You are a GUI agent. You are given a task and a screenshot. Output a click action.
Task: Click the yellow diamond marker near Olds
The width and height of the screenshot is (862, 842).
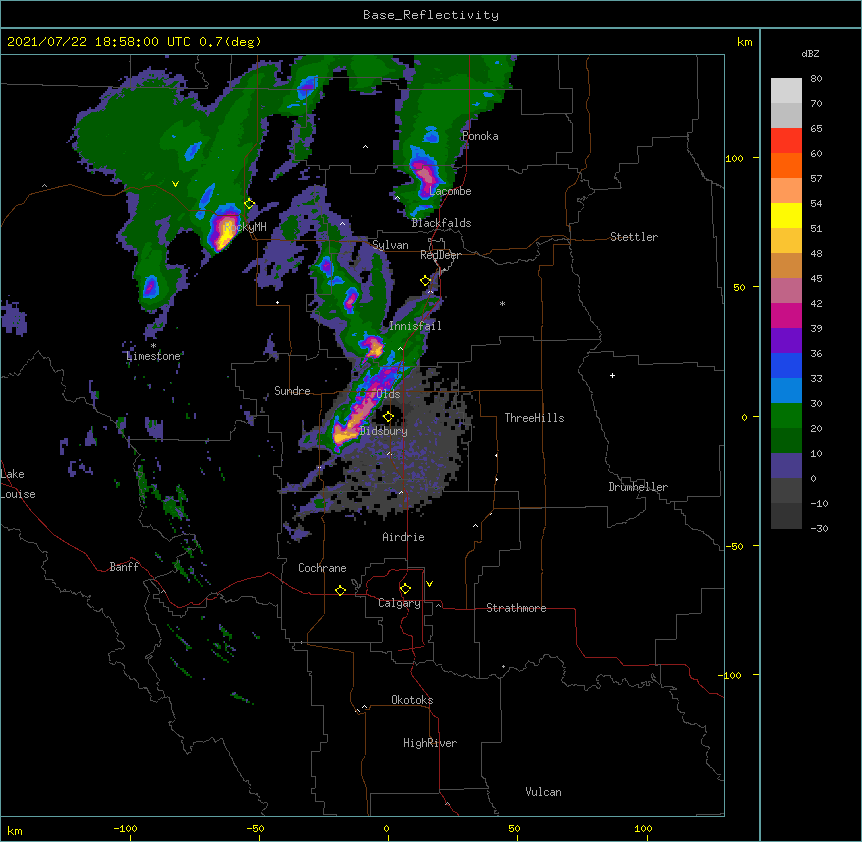[x=388, y=416]
